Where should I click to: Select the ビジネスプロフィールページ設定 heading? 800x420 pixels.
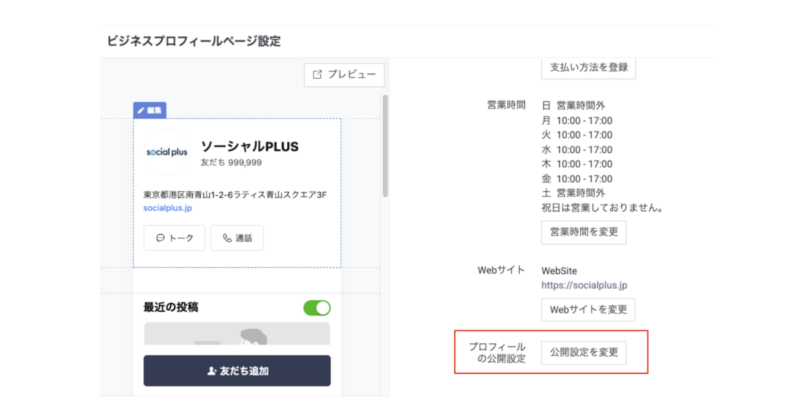(194, 41)
